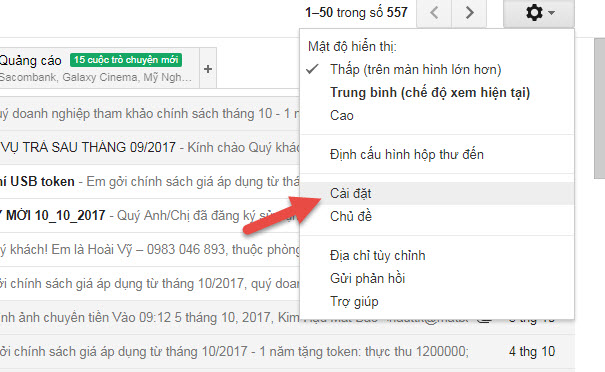This screenshot has width=605, height=372.
Task: Go to the next page of emails
Action: (469, 13)
